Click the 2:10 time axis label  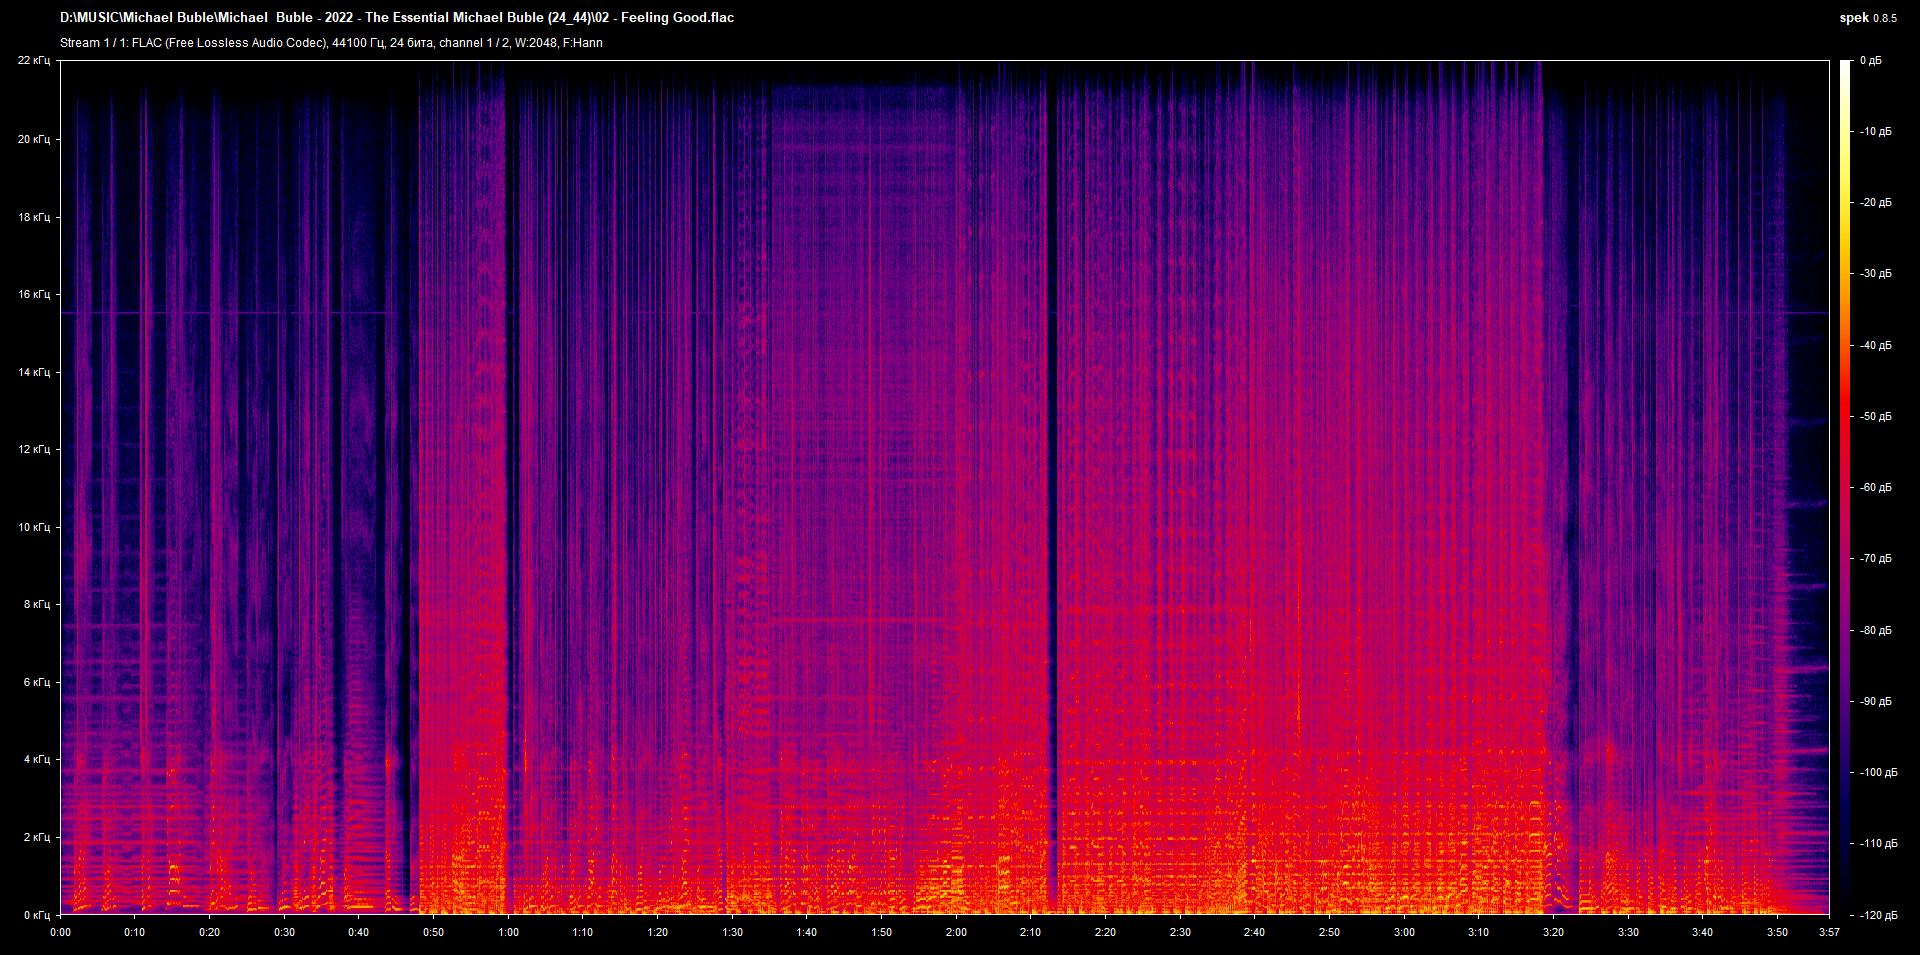point(1031,932)
